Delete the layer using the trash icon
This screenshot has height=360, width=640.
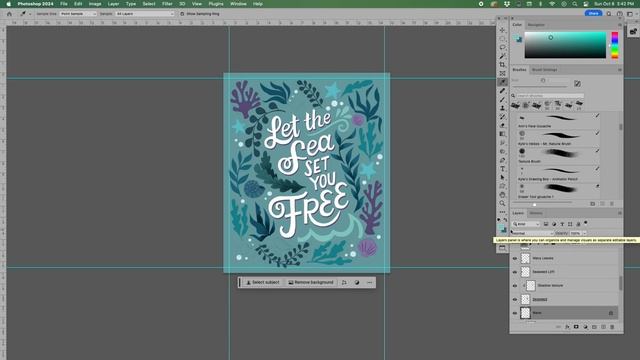coord(612,327)
